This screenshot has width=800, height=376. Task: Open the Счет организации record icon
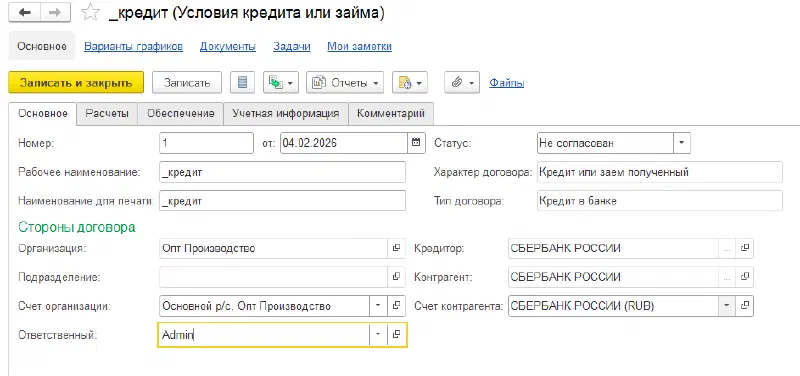pos(396,306)
